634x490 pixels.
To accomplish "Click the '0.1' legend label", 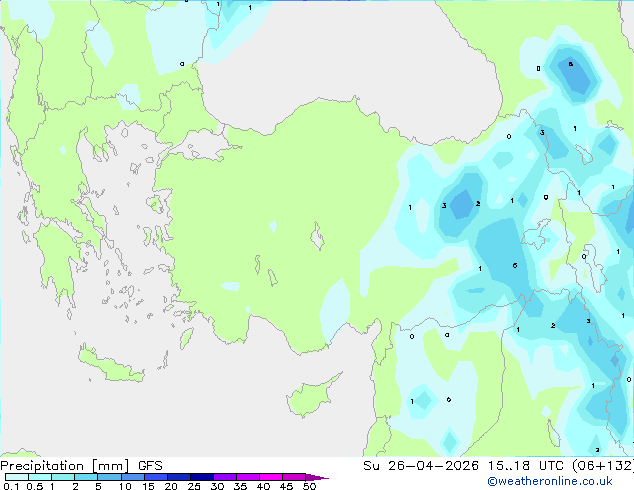I will pyautogui.click(x=11, y=486).
